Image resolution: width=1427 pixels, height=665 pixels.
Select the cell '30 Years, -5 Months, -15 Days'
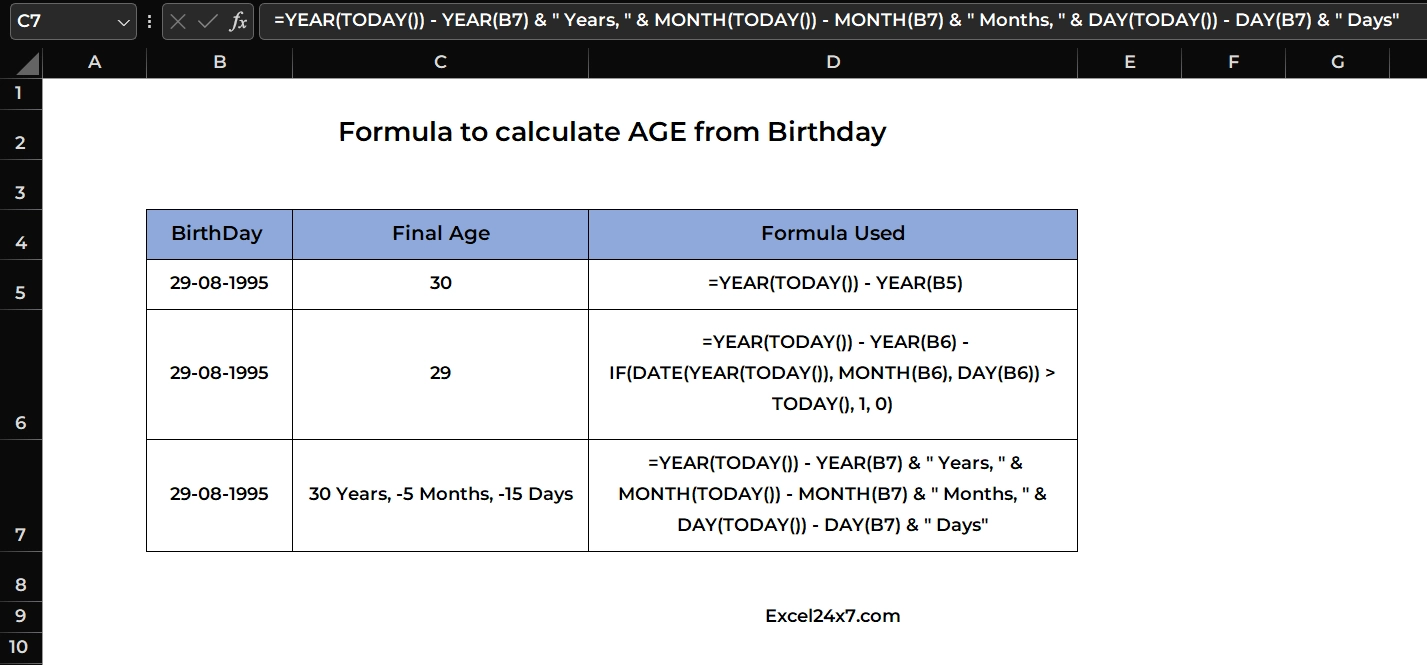[440, 495]
